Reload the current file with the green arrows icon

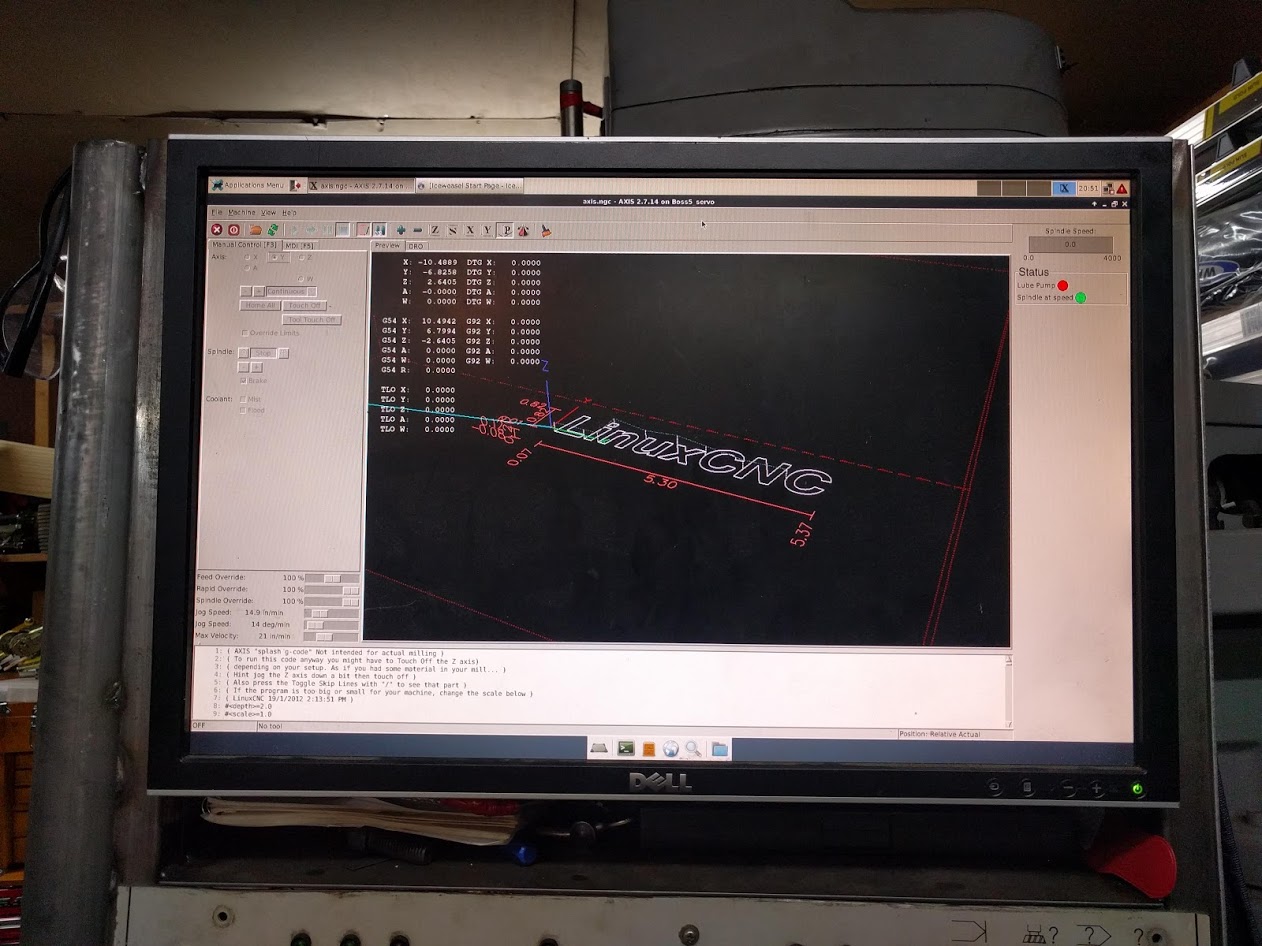(x=273, y=230)
